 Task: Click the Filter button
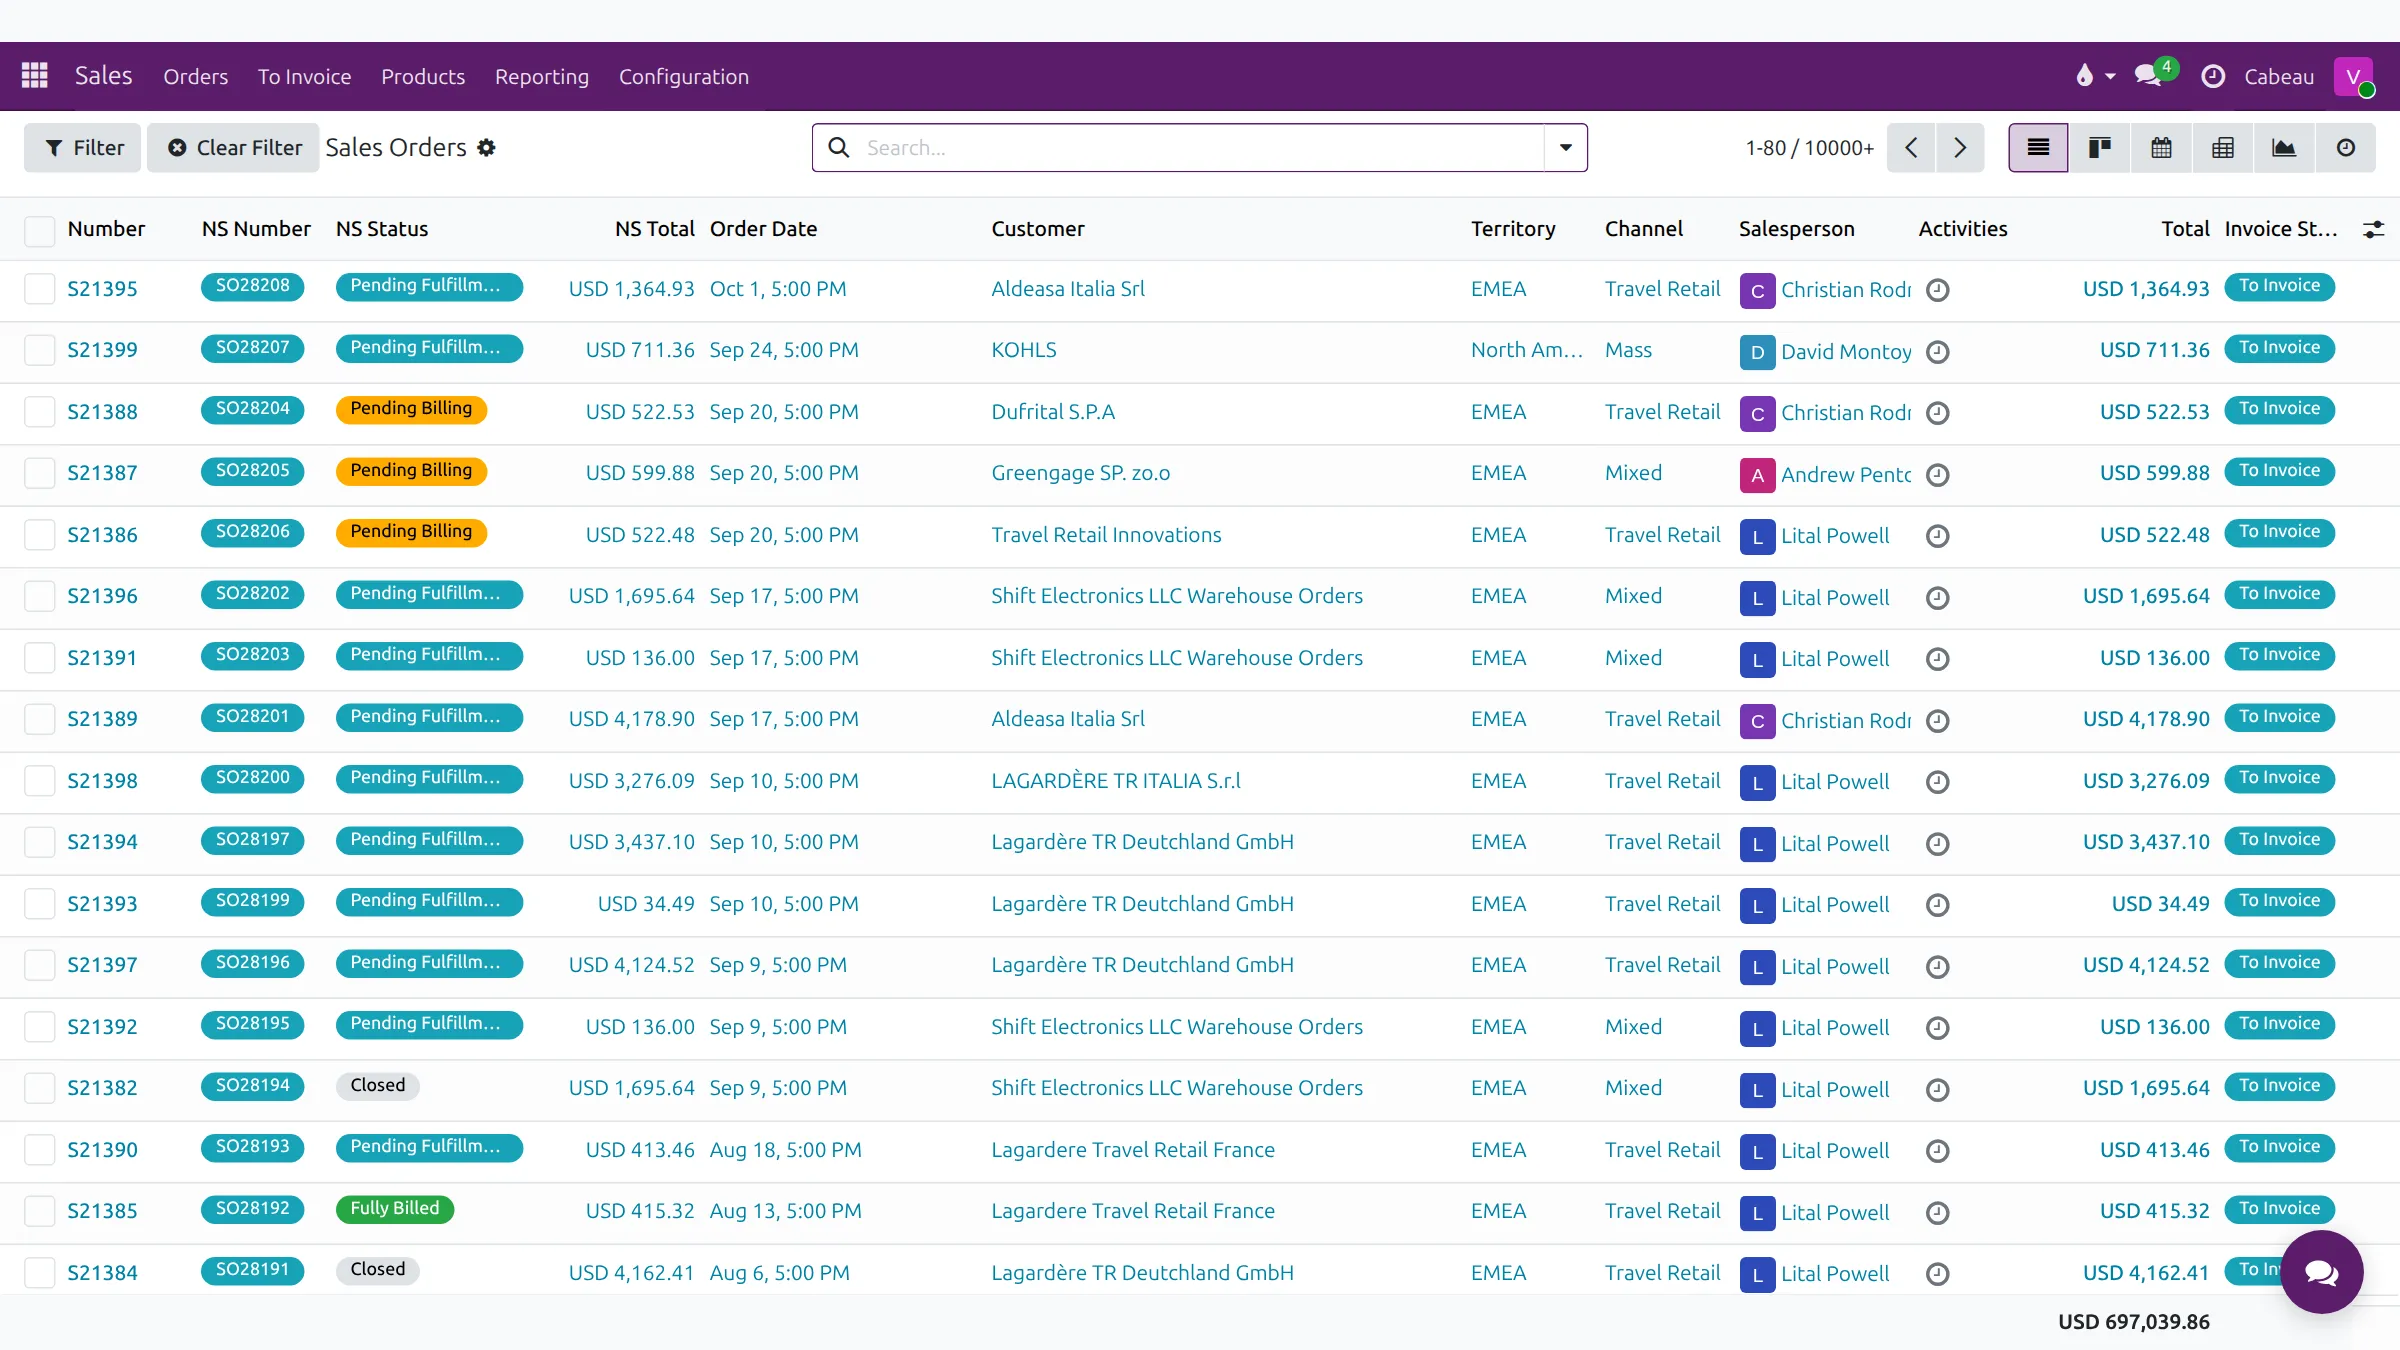click(83, 148)
